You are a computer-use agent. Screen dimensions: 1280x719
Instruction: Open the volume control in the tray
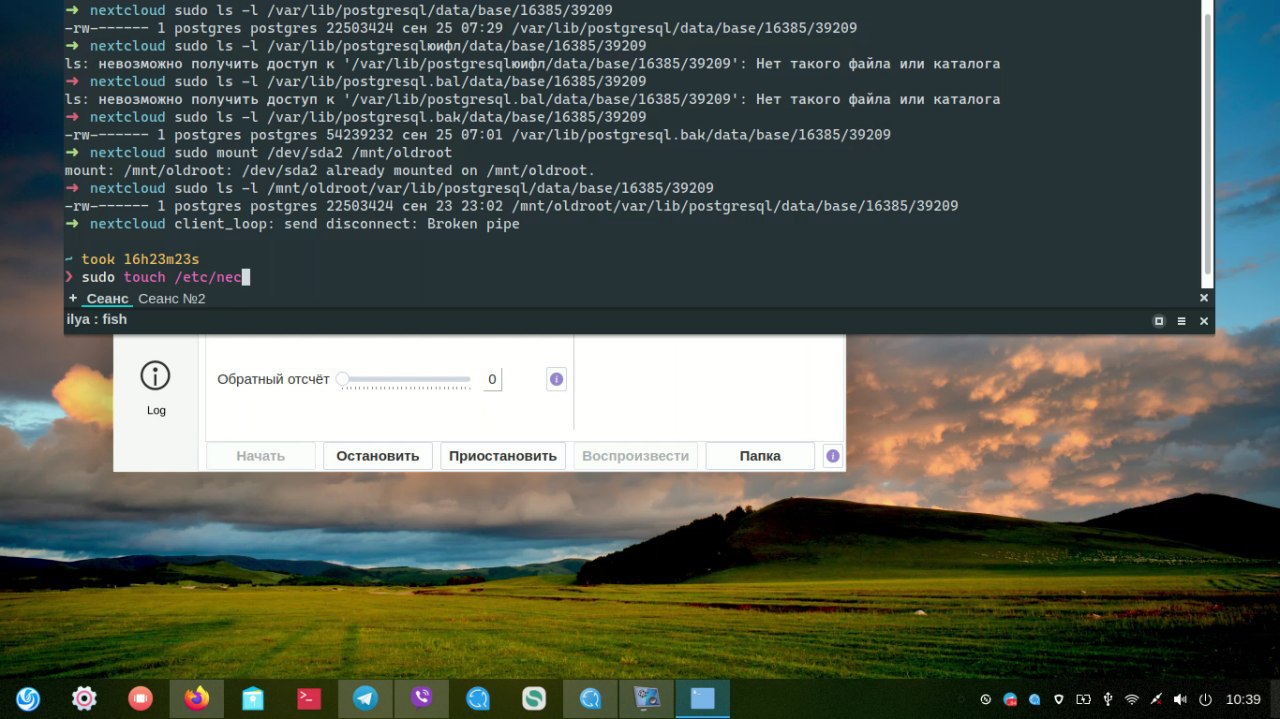[1180, 700]
